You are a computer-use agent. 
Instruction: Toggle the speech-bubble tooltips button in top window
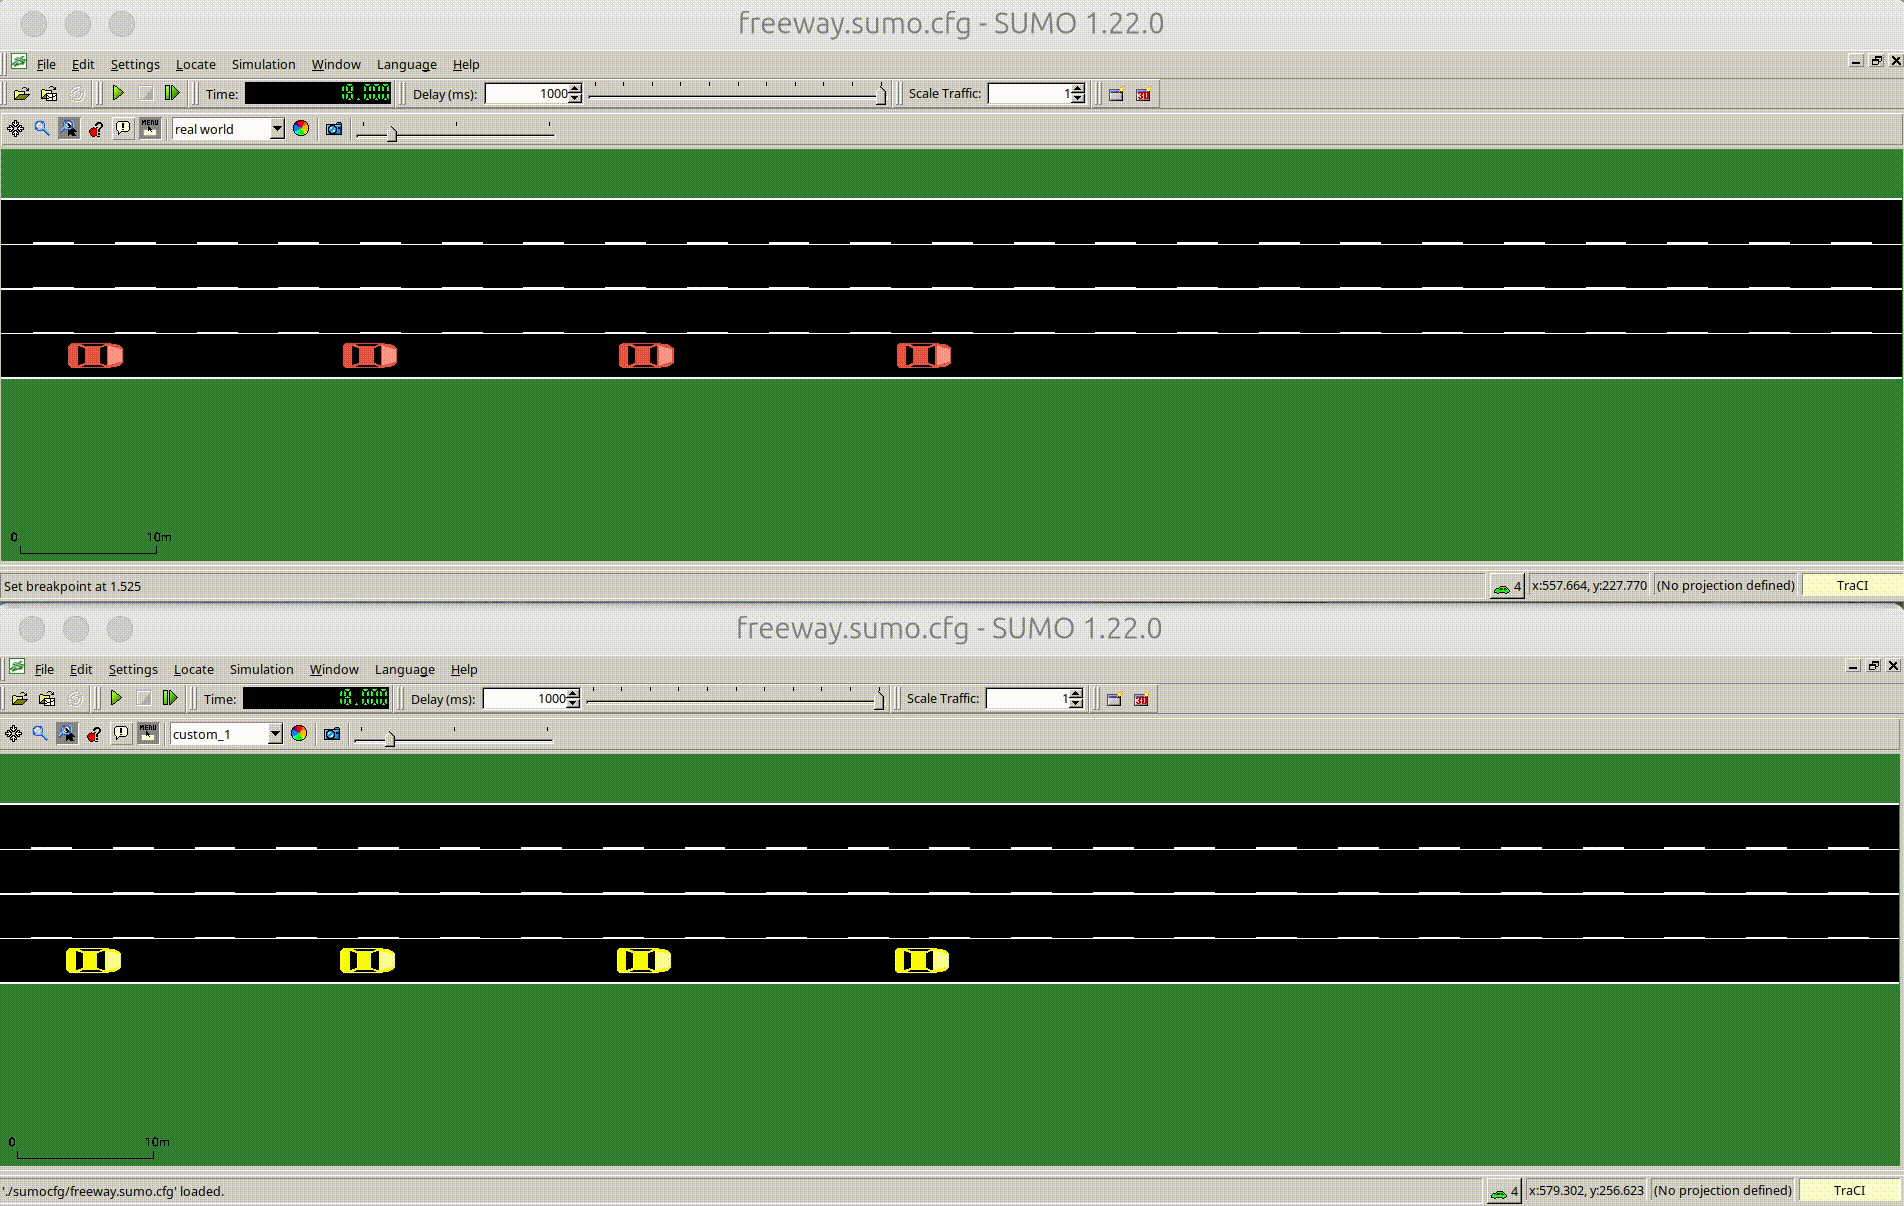point(123,129)
